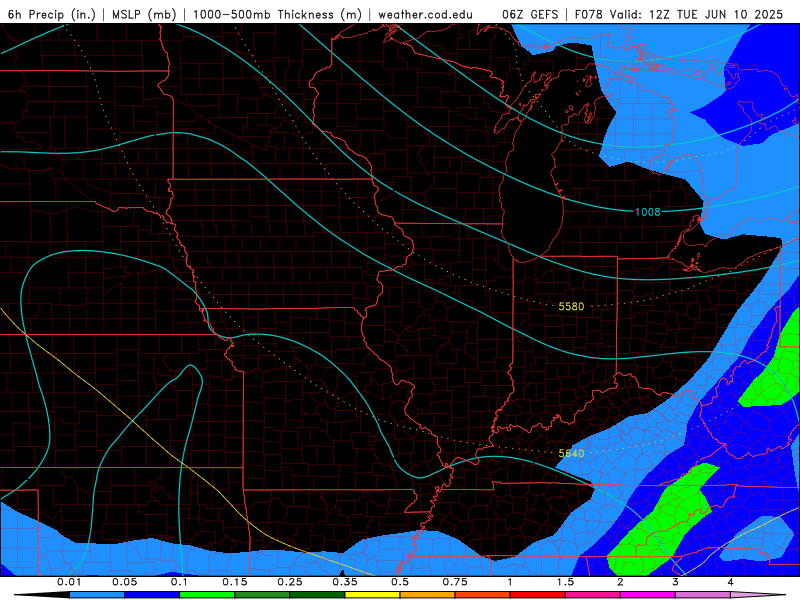Click the 1.5 legend value label
800x600 pixels.
coord(565,582)
